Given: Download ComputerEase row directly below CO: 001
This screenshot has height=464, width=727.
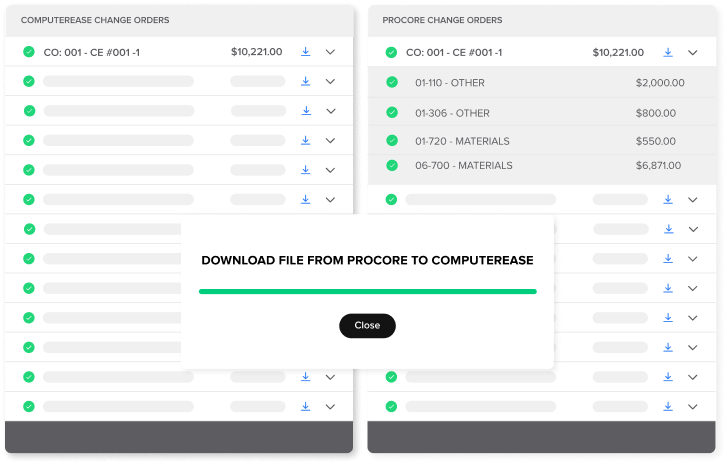Looking at the screenshot, I should point(306,82).
